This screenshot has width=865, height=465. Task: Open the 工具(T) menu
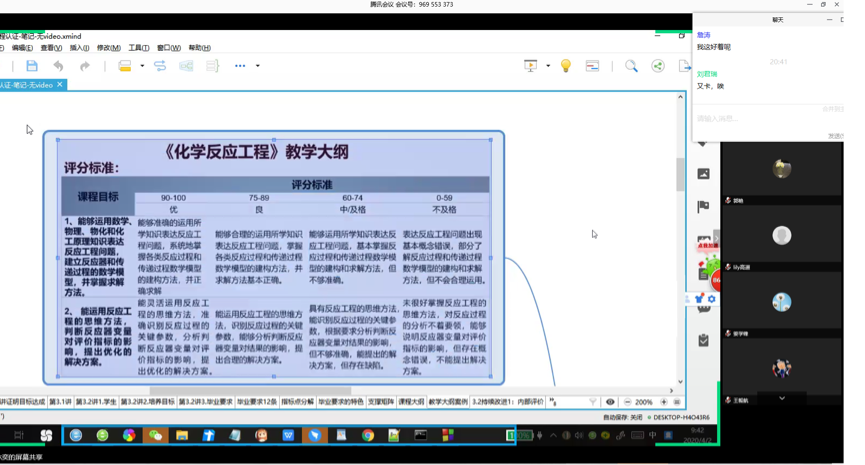138,48
